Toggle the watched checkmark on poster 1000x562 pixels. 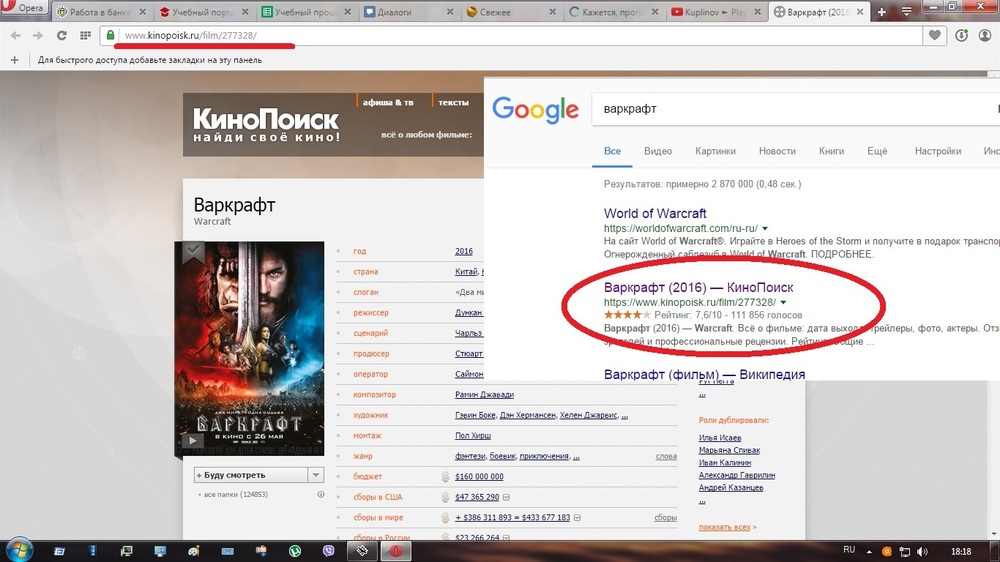(x=193, y=251)
